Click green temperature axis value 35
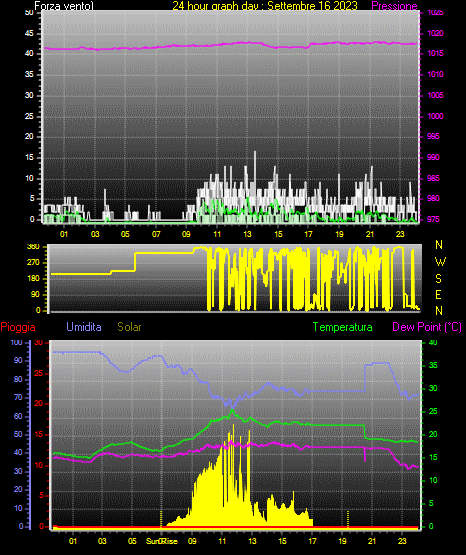This screenshot has height=555, width=466. [433, 365]
